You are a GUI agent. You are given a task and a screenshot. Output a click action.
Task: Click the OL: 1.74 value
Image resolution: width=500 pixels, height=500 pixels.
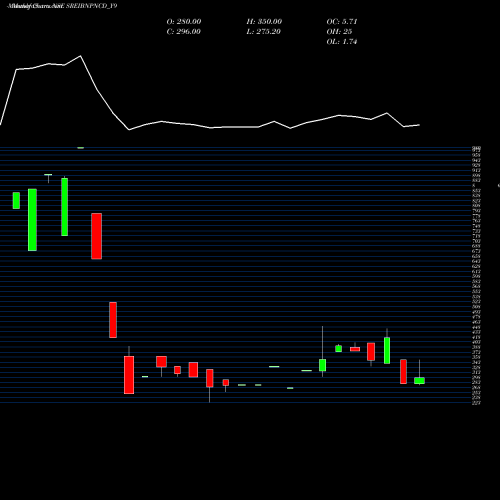pos(342,42)
